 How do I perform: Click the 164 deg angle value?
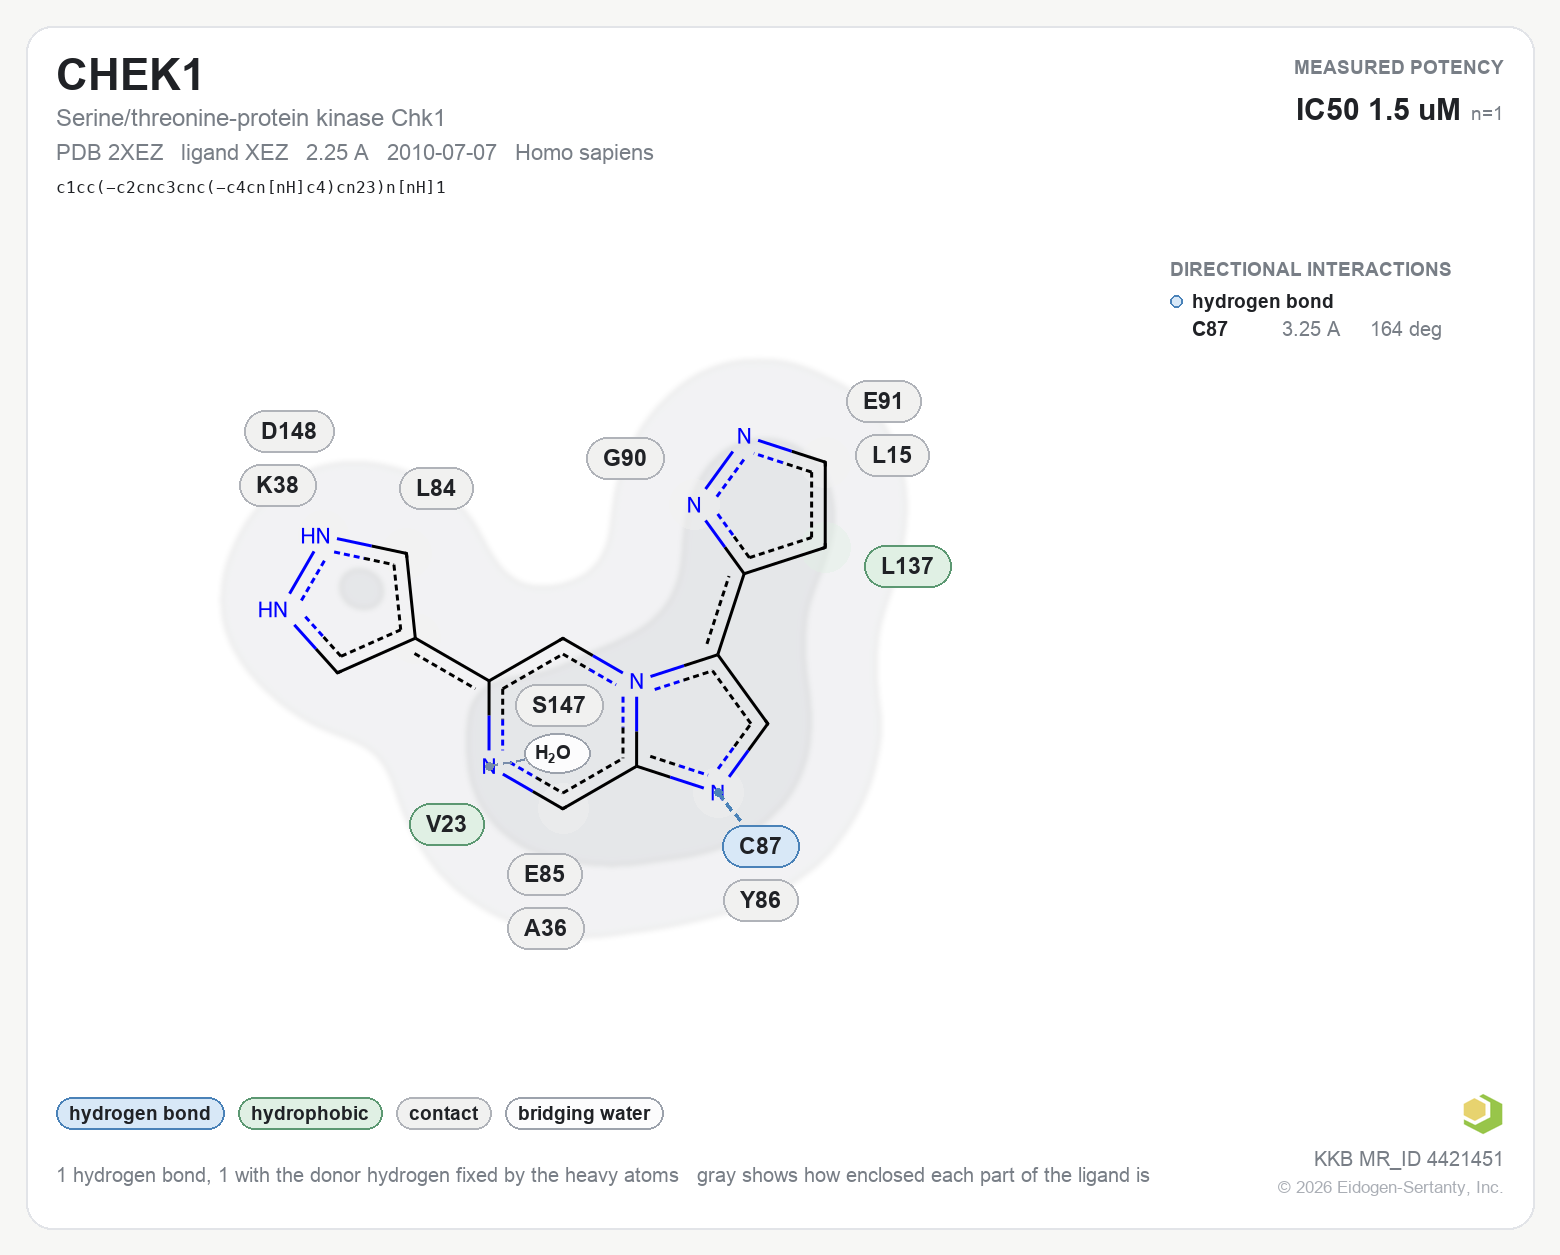click(1406, 329)
